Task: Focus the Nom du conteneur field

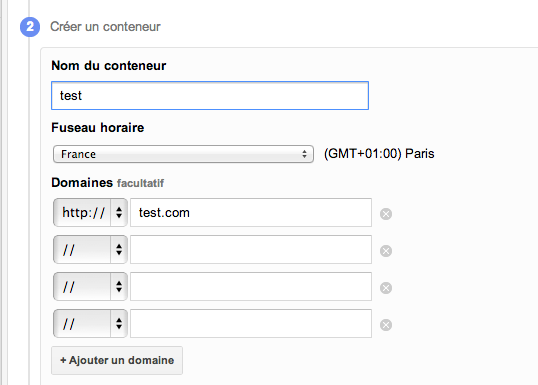Action: [210, 95]
